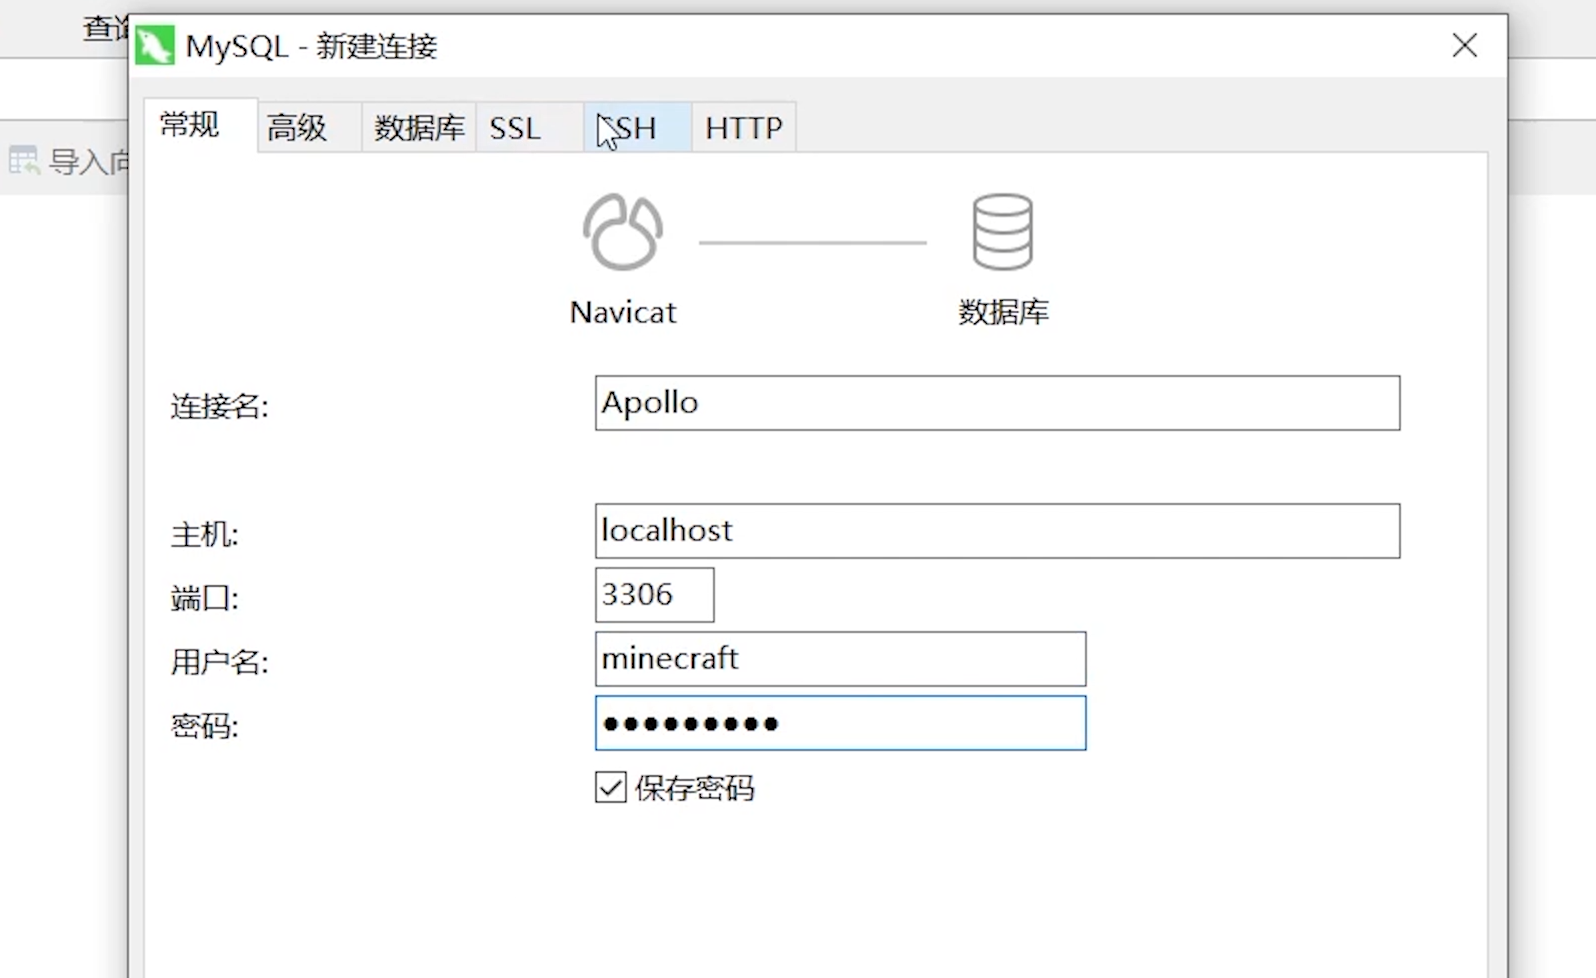Click the 数据库 cylinder icon

coord(1002,232)
